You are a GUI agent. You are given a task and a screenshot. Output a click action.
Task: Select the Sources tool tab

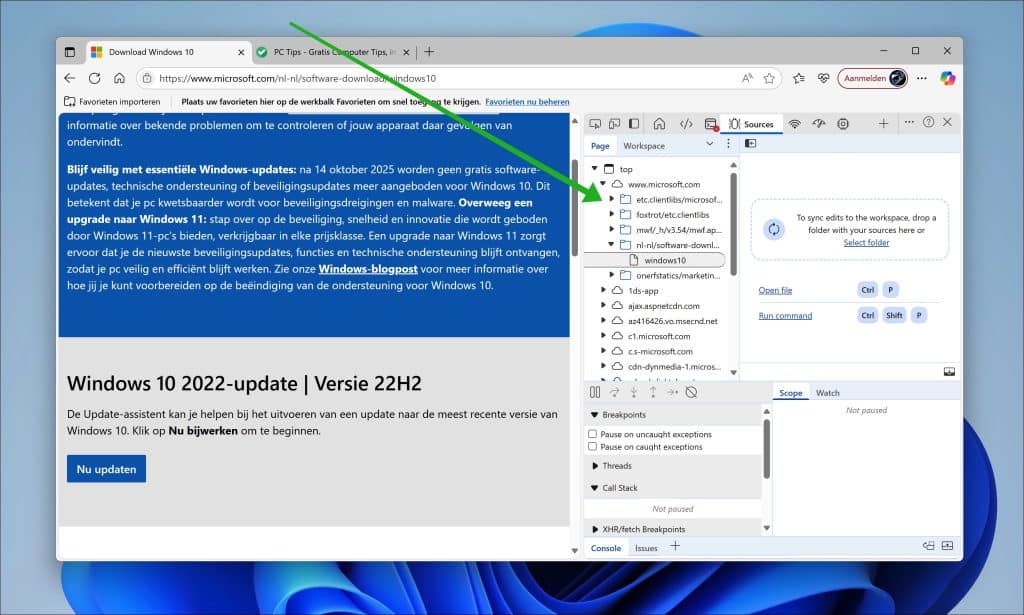point(751,123)
